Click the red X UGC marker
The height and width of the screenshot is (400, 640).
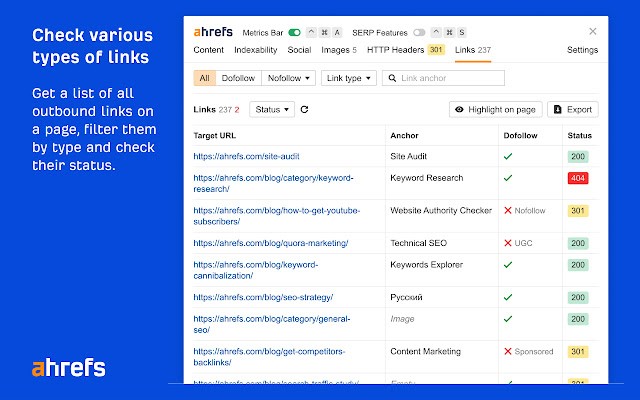point(508,243)
